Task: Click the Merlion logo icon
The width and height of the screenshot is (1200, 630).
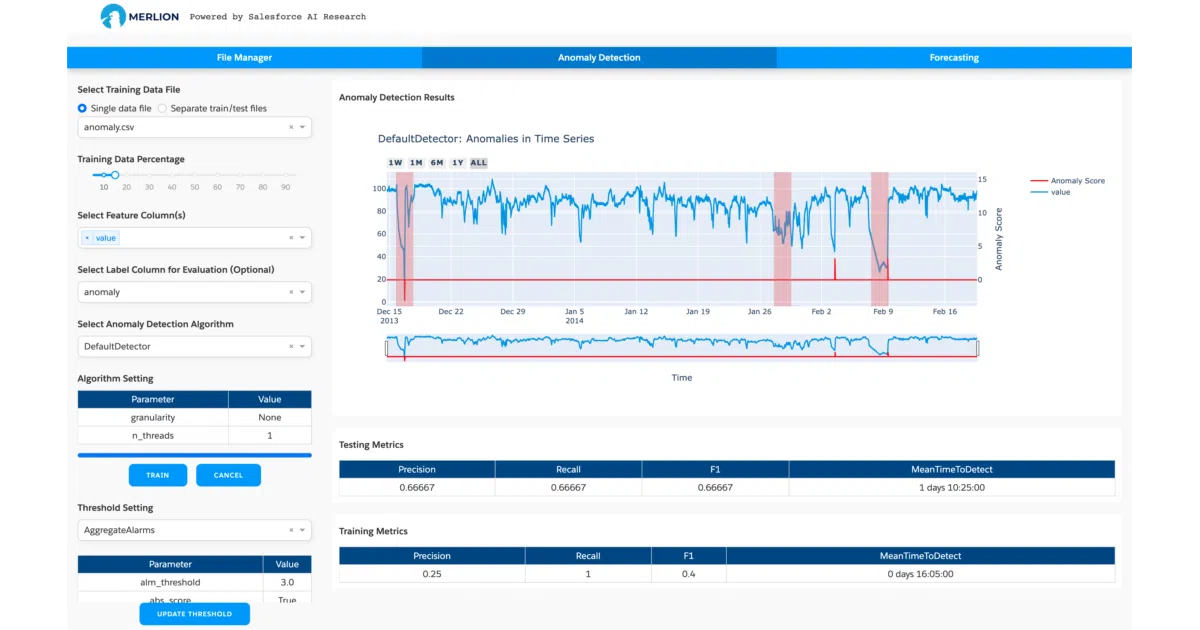Action: (x=113, y=16)
